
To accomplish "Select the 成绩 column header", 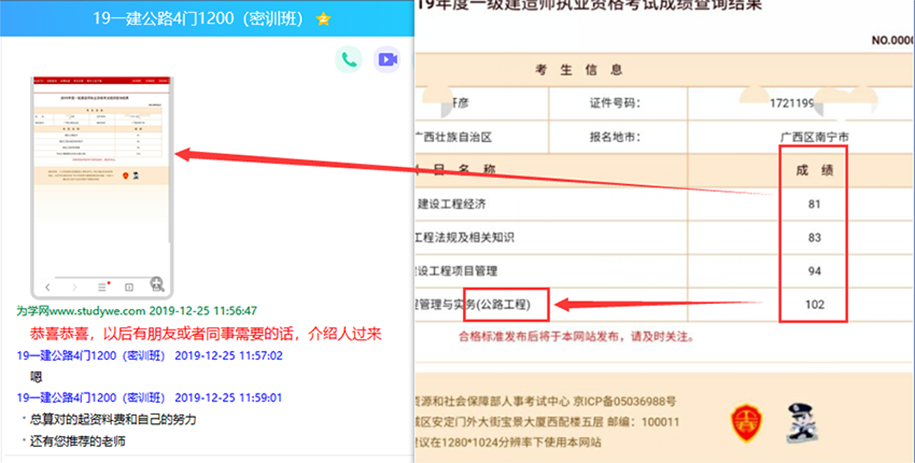I will click(x=815, y=169).
